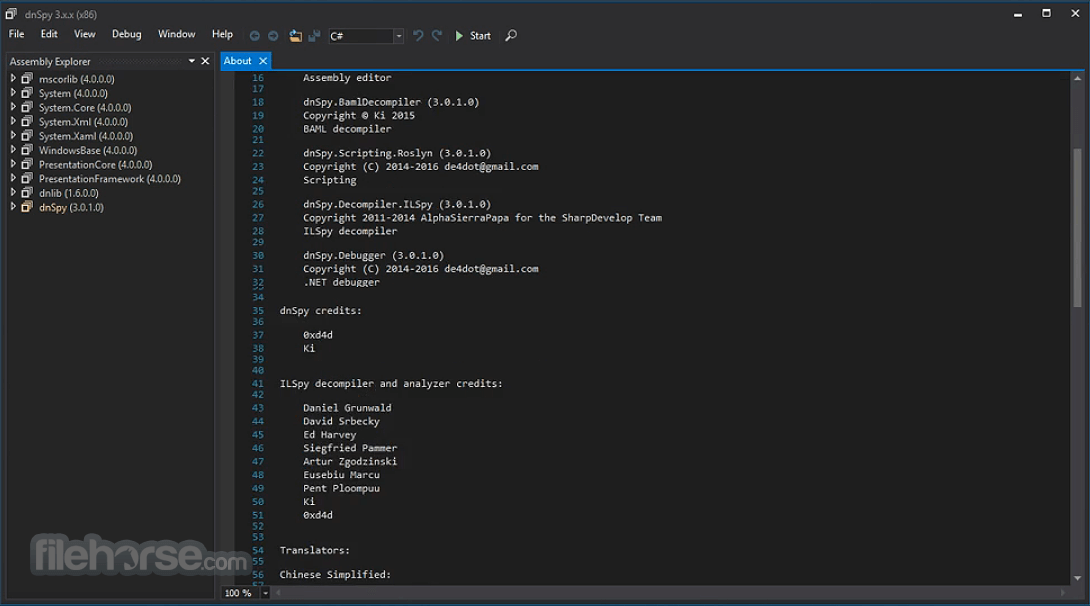Click the WindowsBase assembly icon
1090x606 pixels.
point(27,149)
